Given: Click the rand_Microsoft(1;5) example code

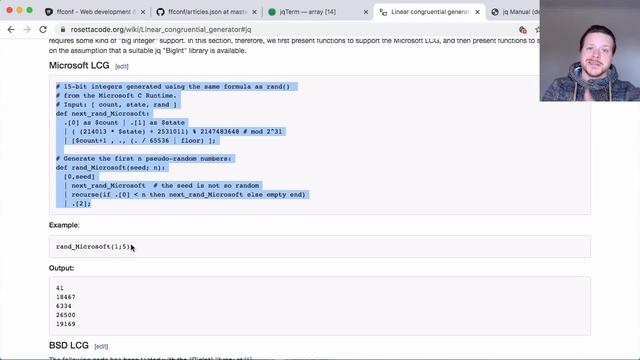Looking at the screenshot, I should click(93, 247).
